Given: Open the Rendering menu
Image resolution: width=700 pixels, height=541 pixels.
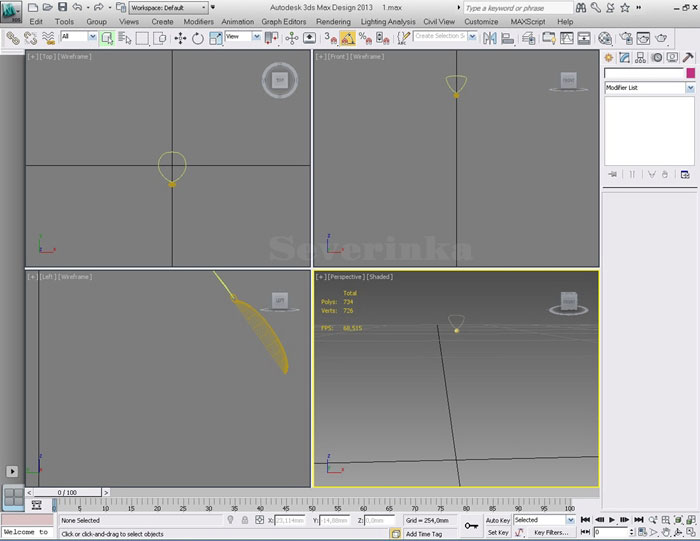Looking at the screenshot, I should pyautogui.click(x=333, y=21).
